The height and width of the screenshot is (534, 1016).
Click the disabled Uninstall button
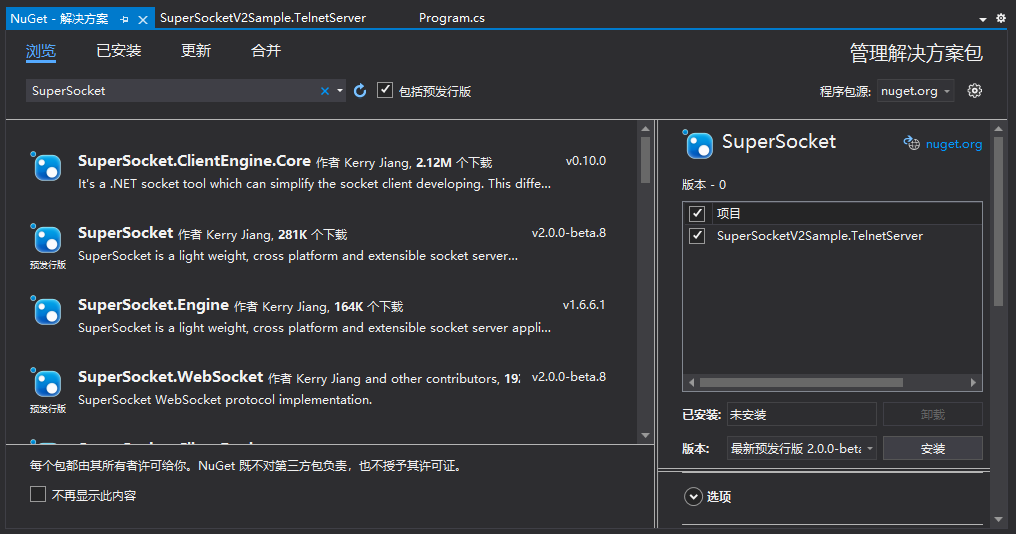pos(932,414)
